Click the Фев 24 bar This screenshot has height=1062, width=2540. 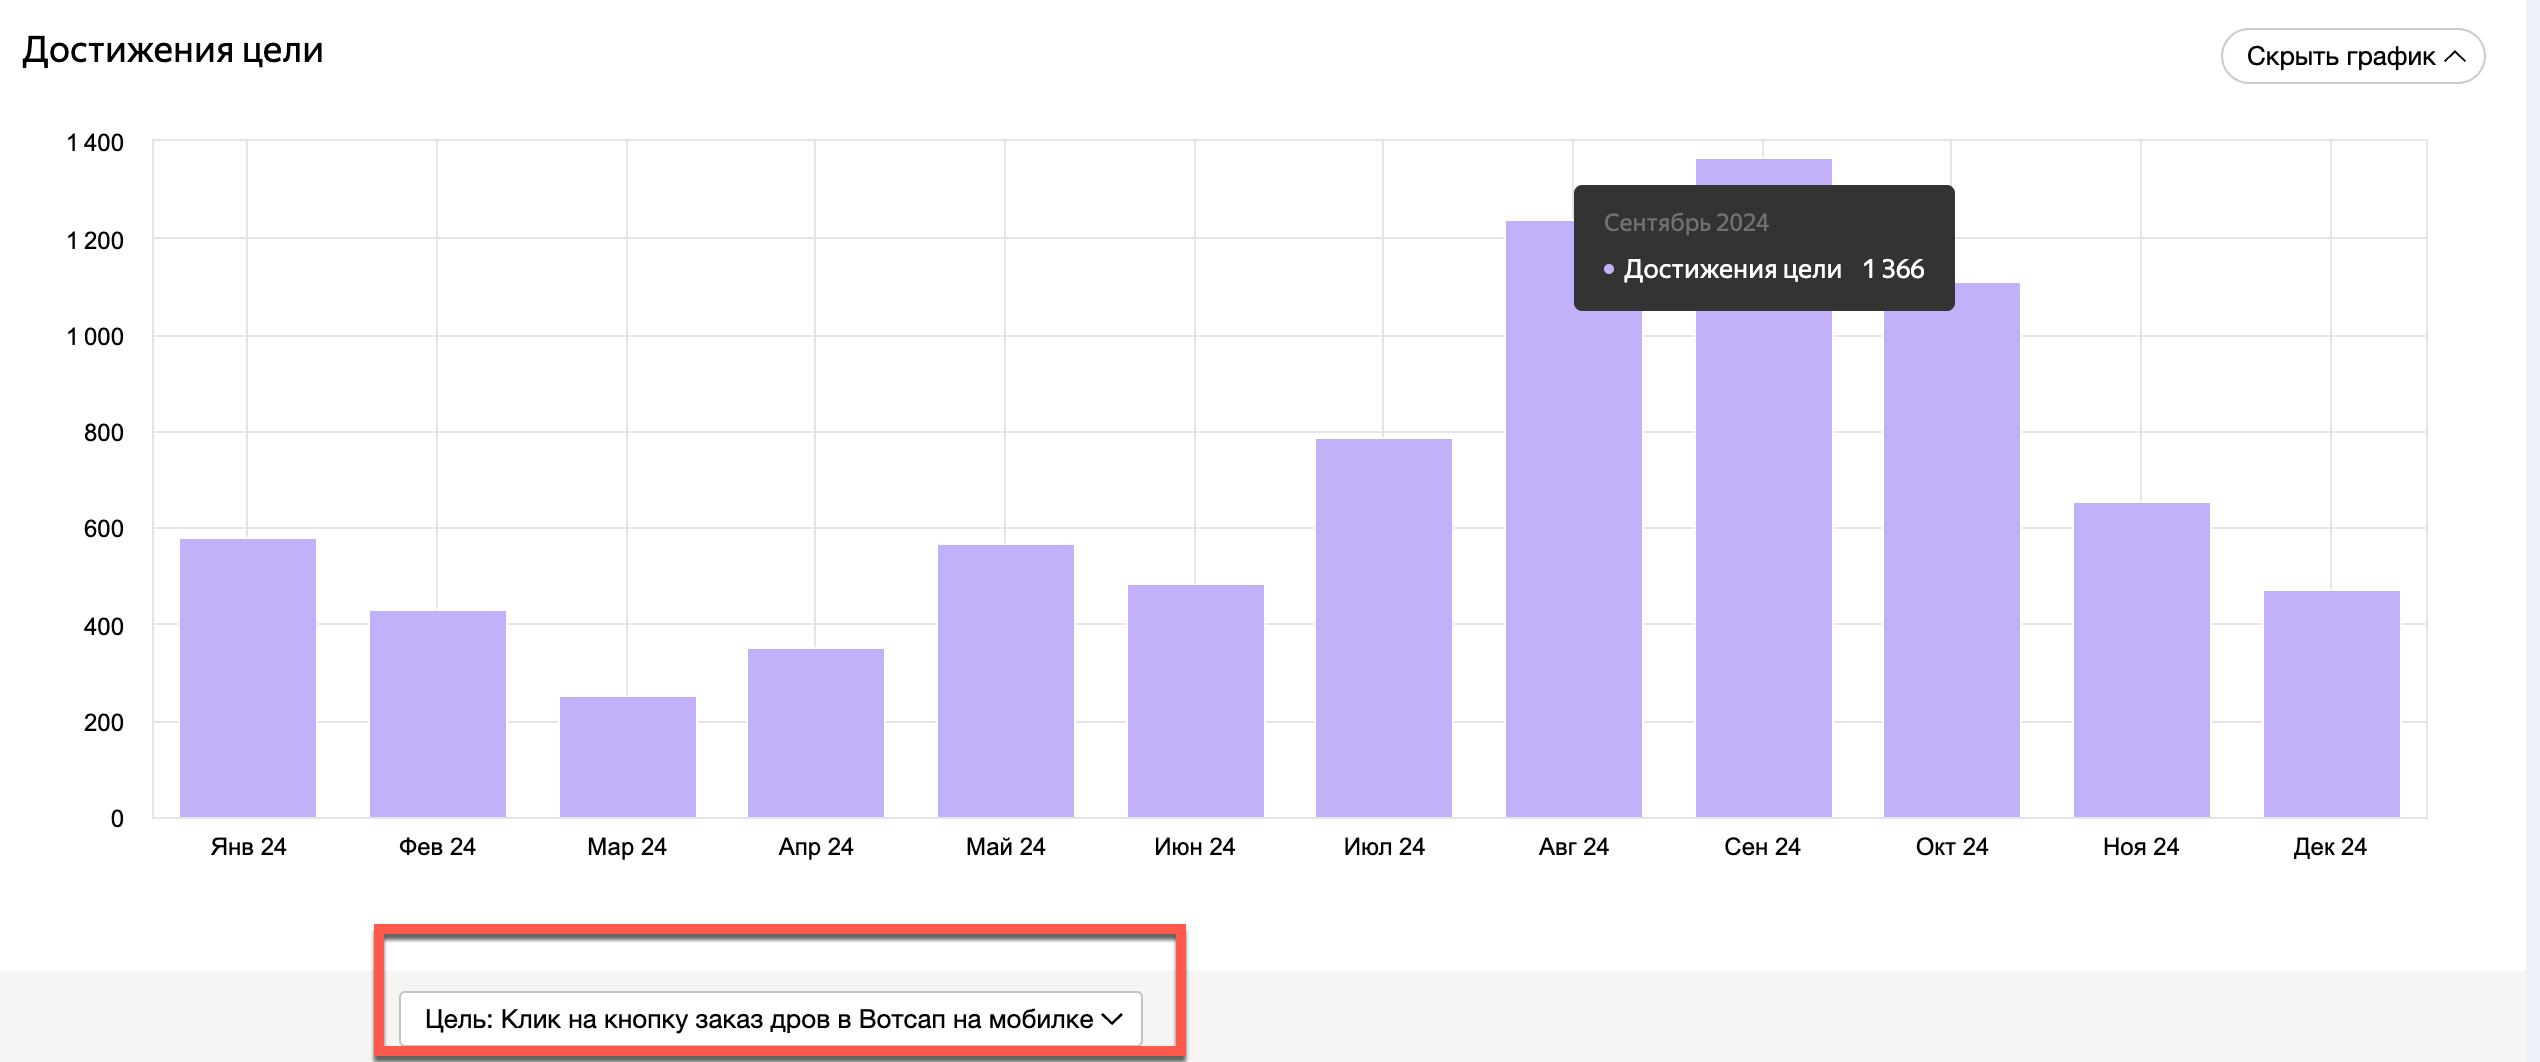click(x=438, y=714)
